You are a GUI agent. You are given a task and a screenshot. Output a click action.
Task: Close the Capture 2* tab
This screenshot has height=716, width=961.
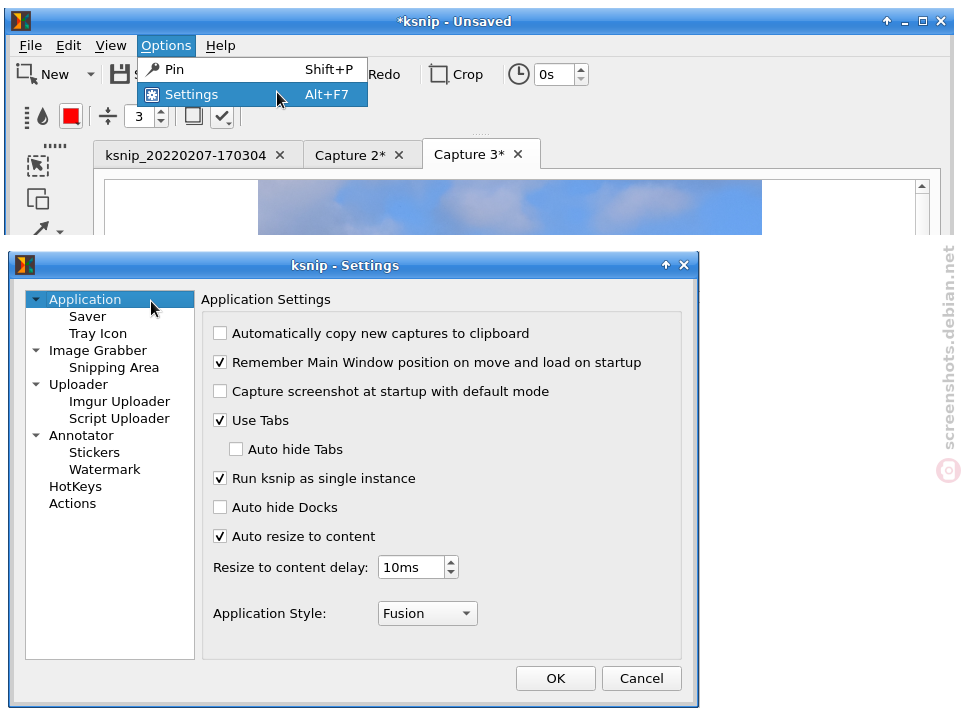(x=399, y=155)
